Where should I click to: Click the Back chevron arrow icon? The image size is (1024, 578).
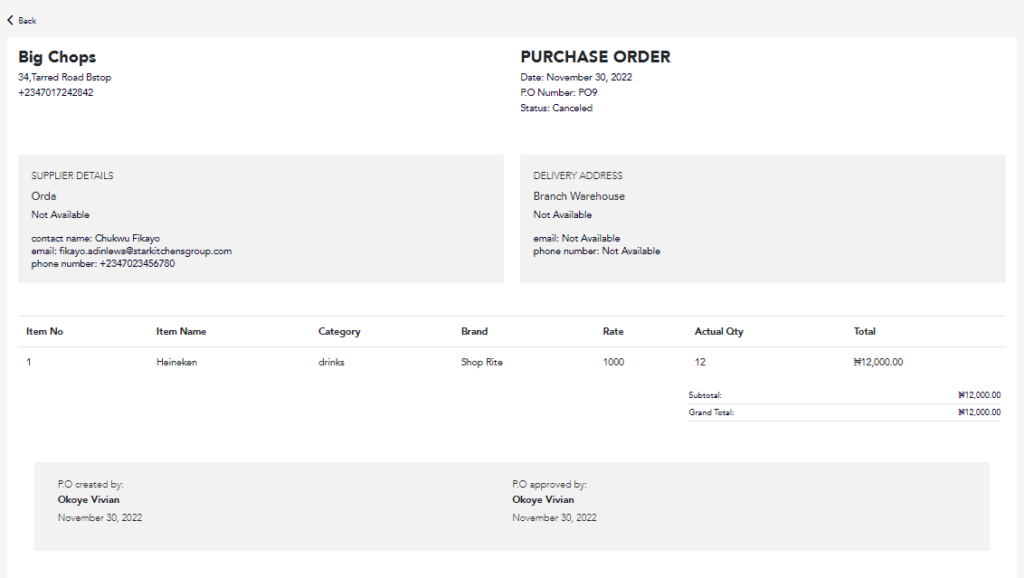point(10,20)
